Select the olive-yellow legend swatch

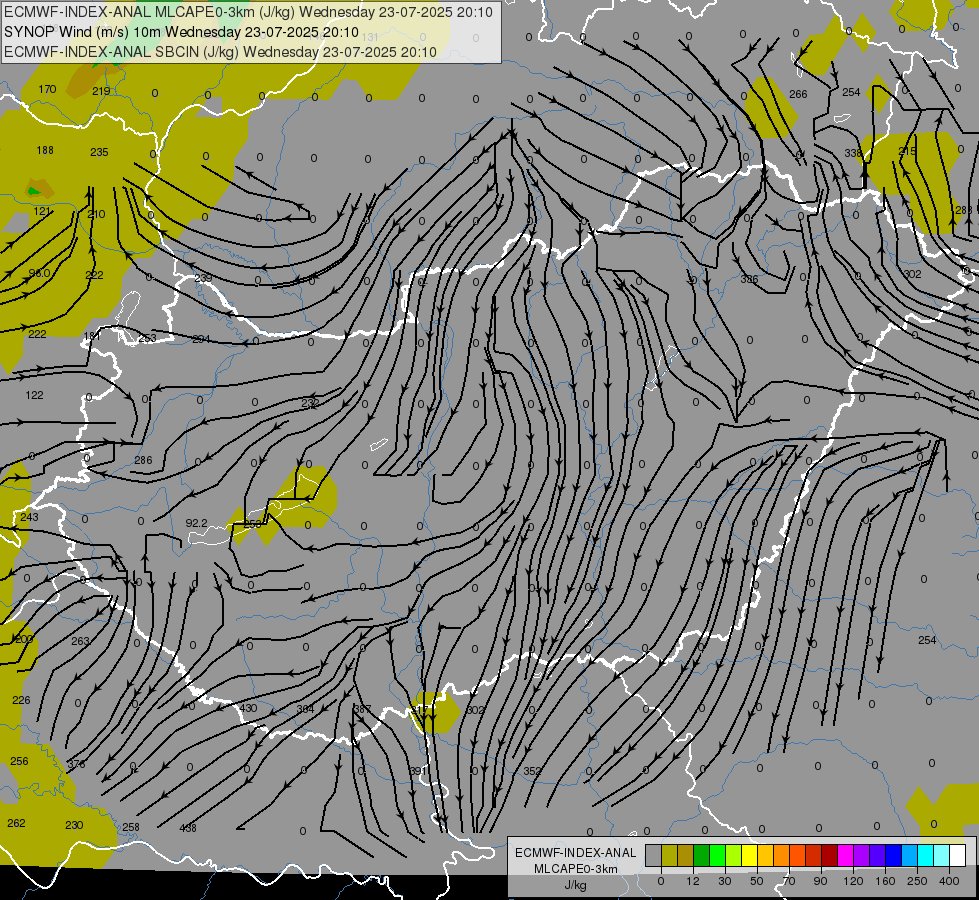point(669,856)
